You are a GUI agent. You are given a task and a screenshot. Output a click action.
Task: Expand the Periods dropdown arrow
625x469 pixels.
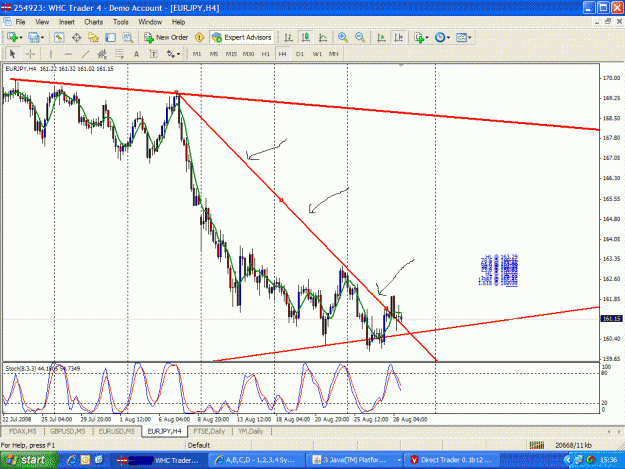(x=448, y=38)
